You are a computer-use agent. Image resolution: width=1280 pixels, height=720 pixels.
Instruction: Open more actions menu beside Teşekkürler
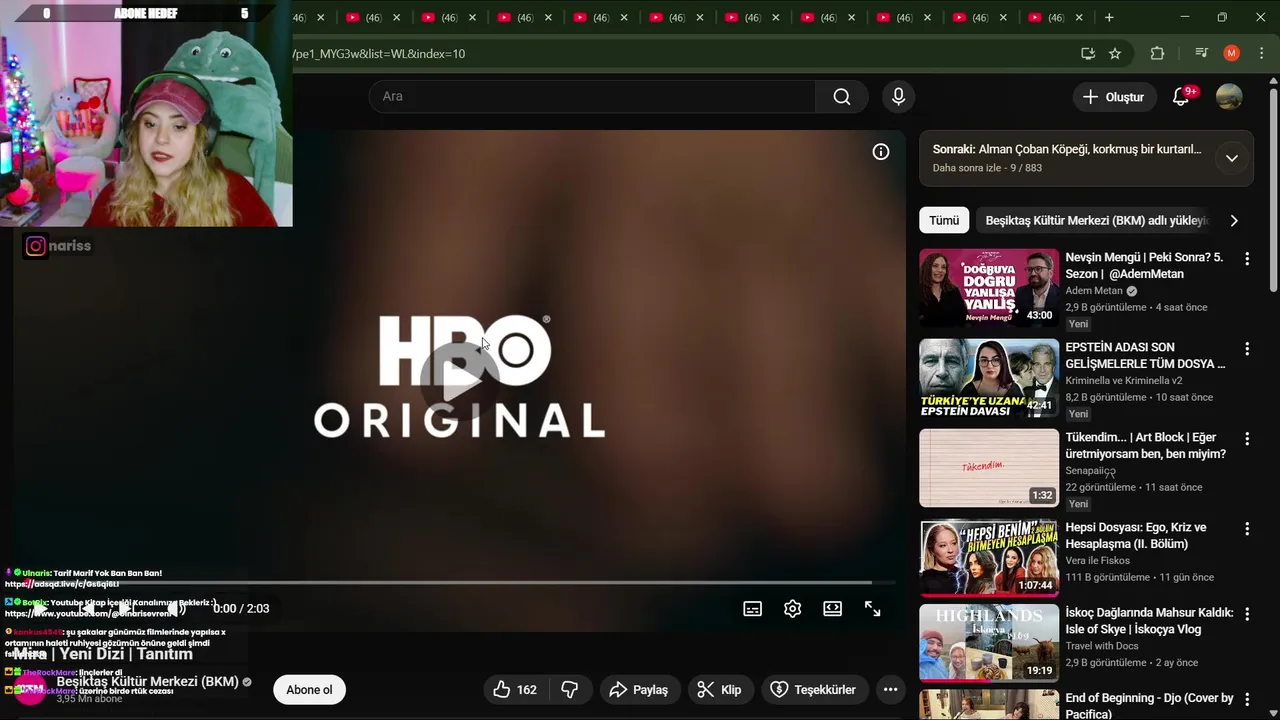tap(890, 689)
